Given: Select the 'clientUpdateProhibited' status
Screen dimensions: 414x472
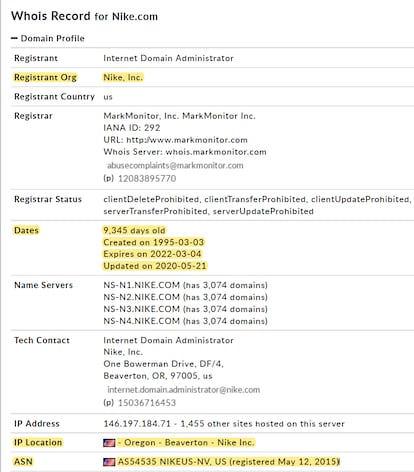Looking at the screenshot, I should 360,199.
